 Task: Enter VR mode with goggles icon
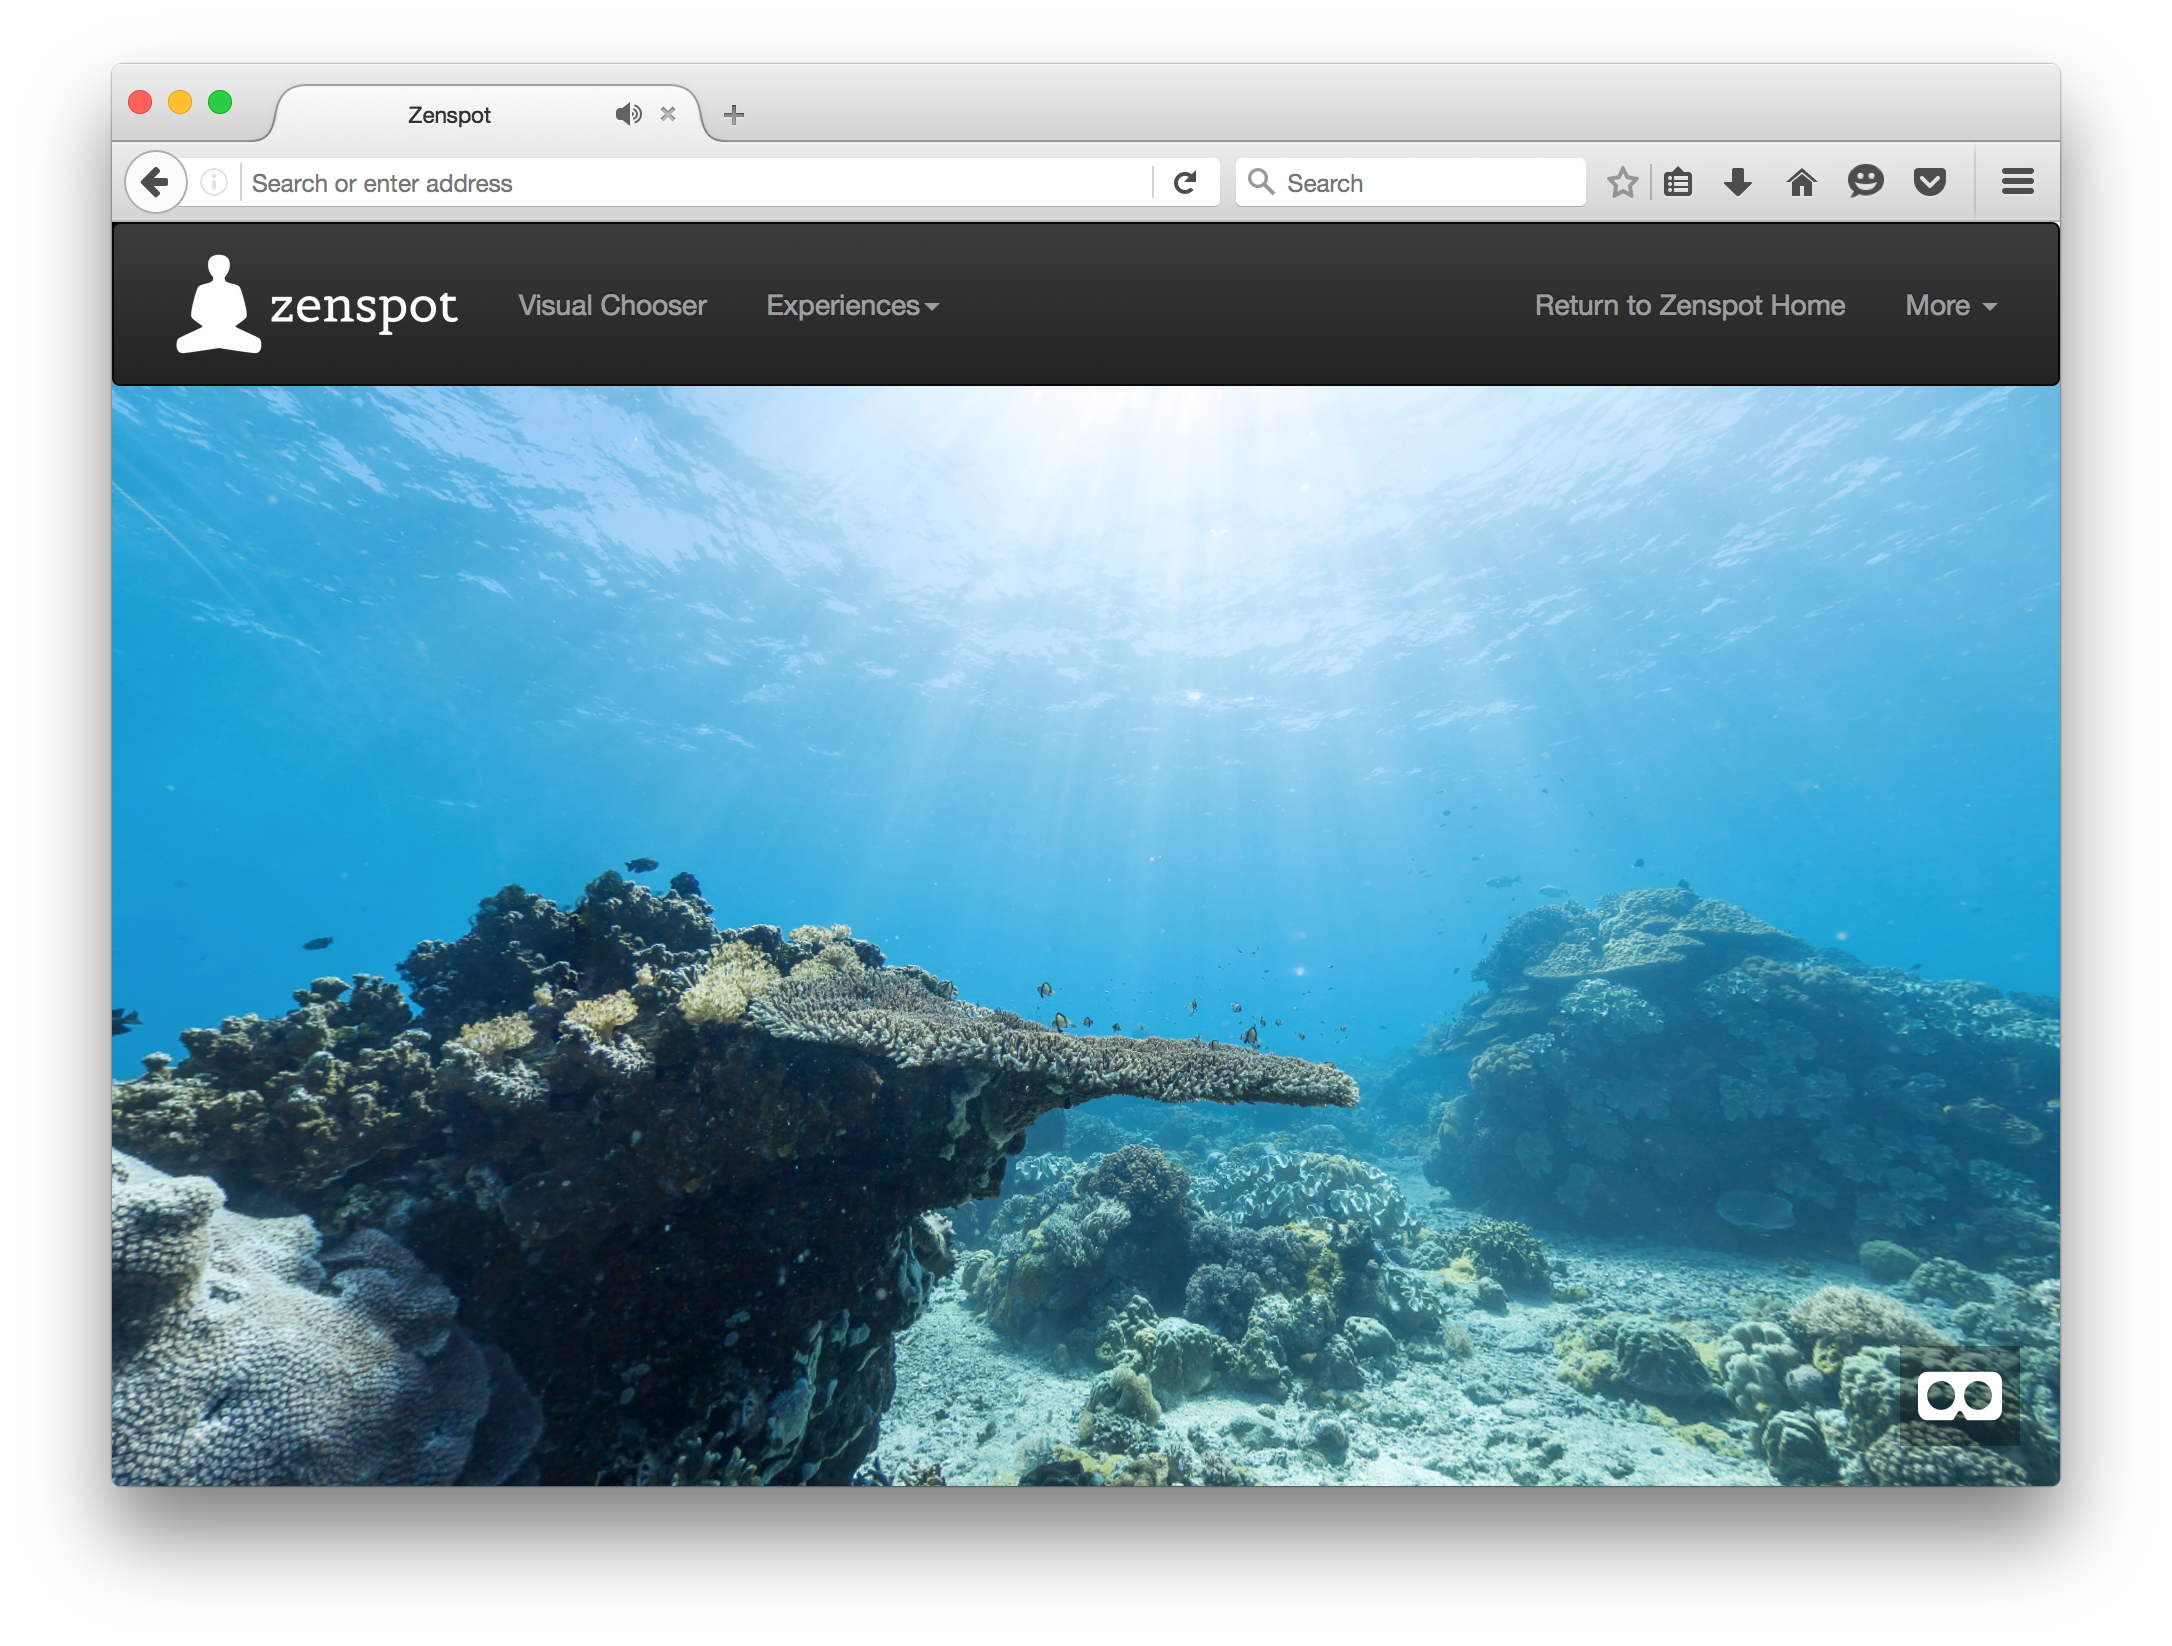pos(1959,1396)
